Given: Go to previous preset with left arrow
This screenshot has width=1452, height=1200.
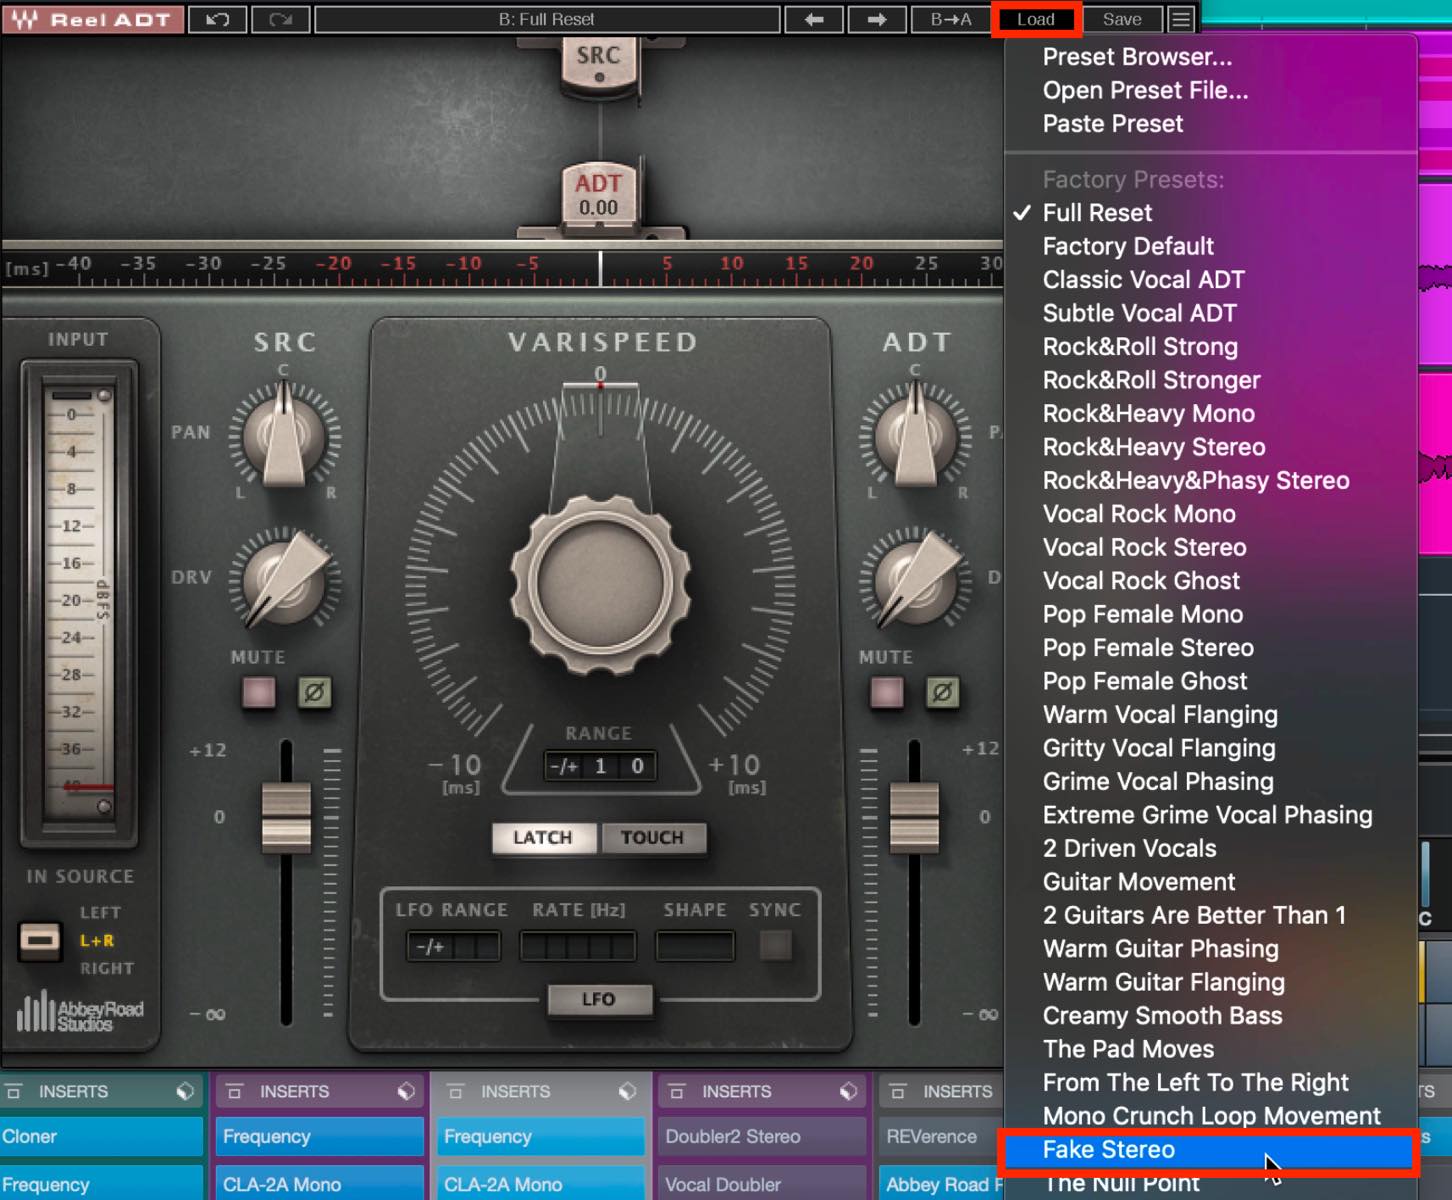Looking at the screenshot, I should coord(814,19).
